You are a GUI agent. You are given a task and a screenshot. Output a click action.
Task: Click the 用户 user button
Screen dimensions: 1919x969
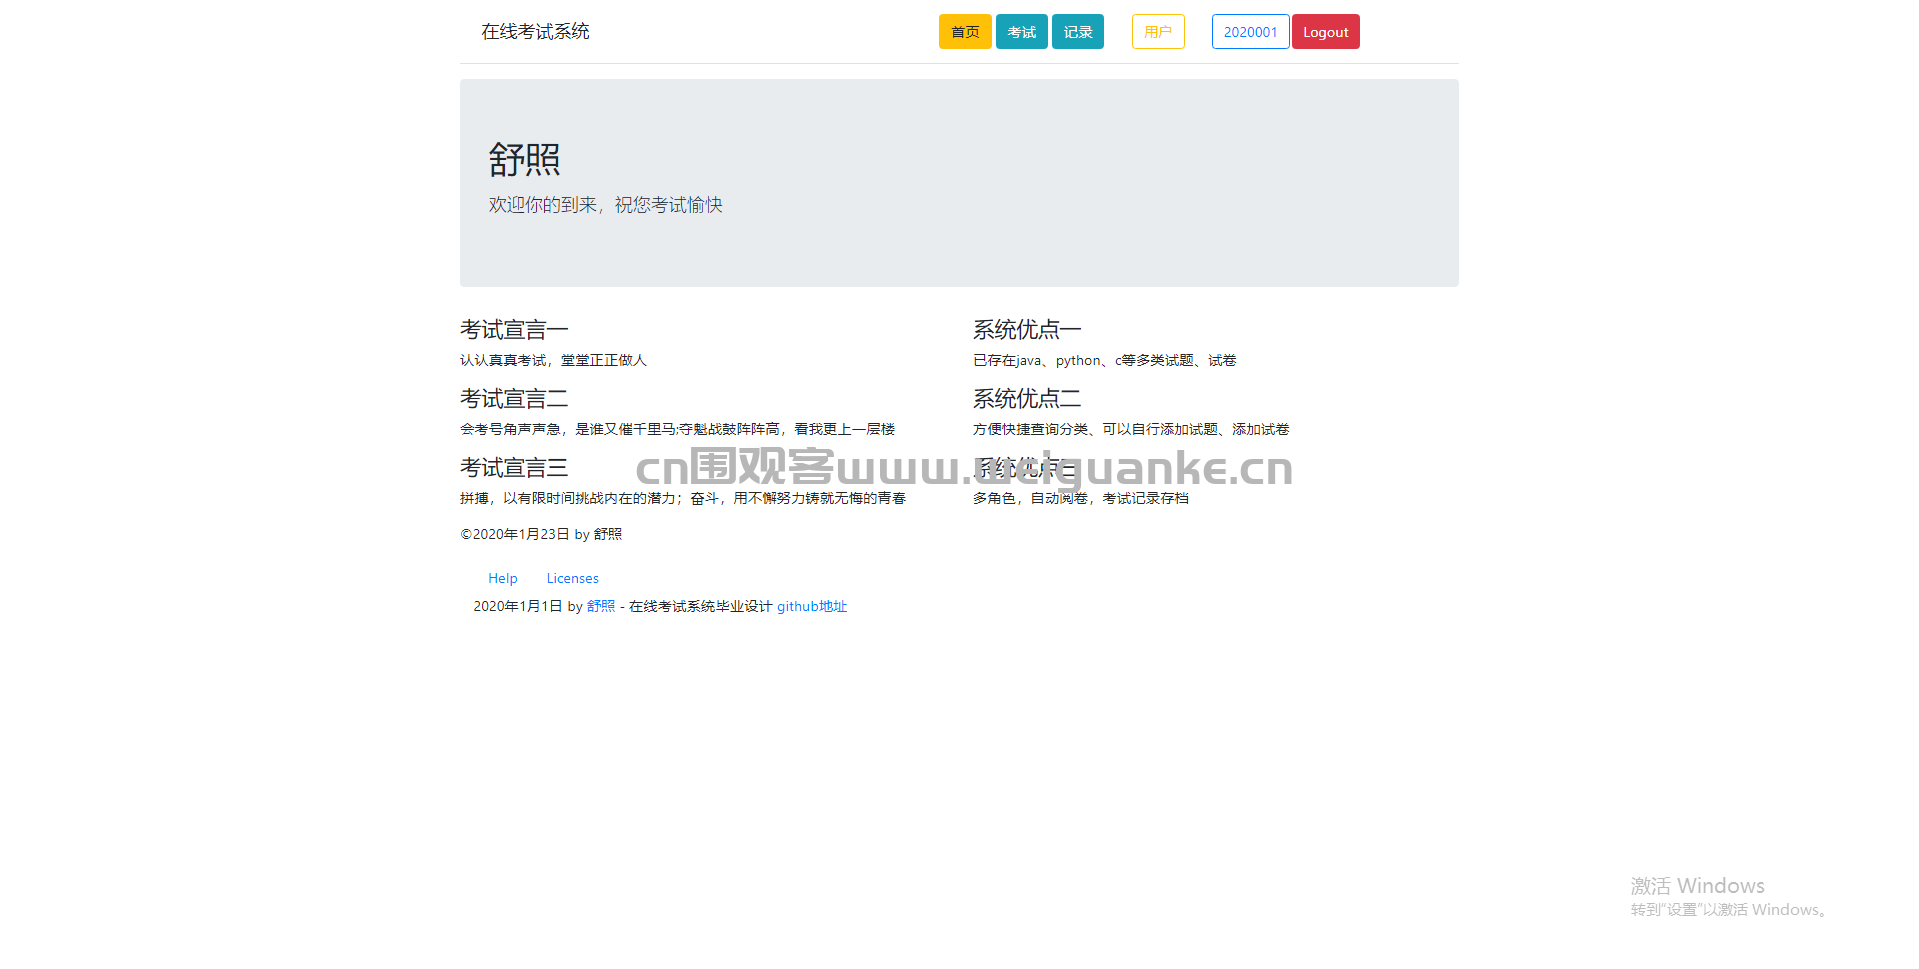pyautogui.click(x=1158, y=32)
